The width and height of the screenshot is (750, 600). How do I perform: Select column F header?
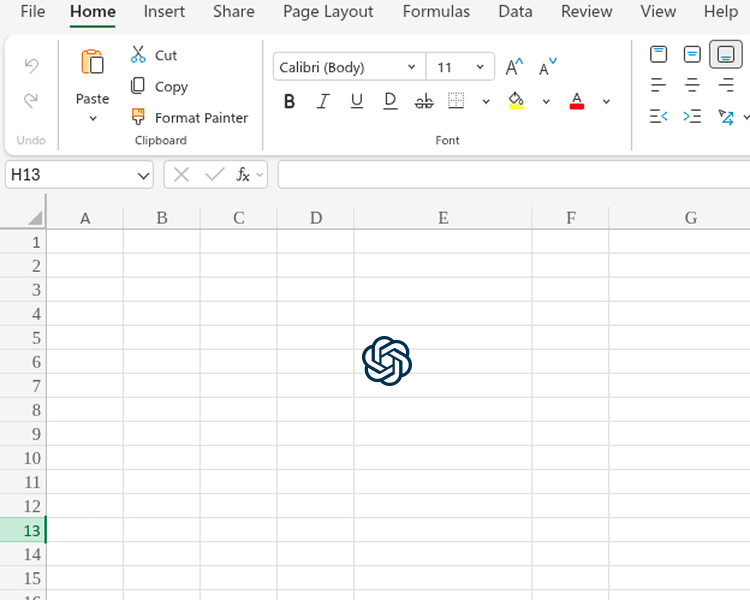point(571,218)
